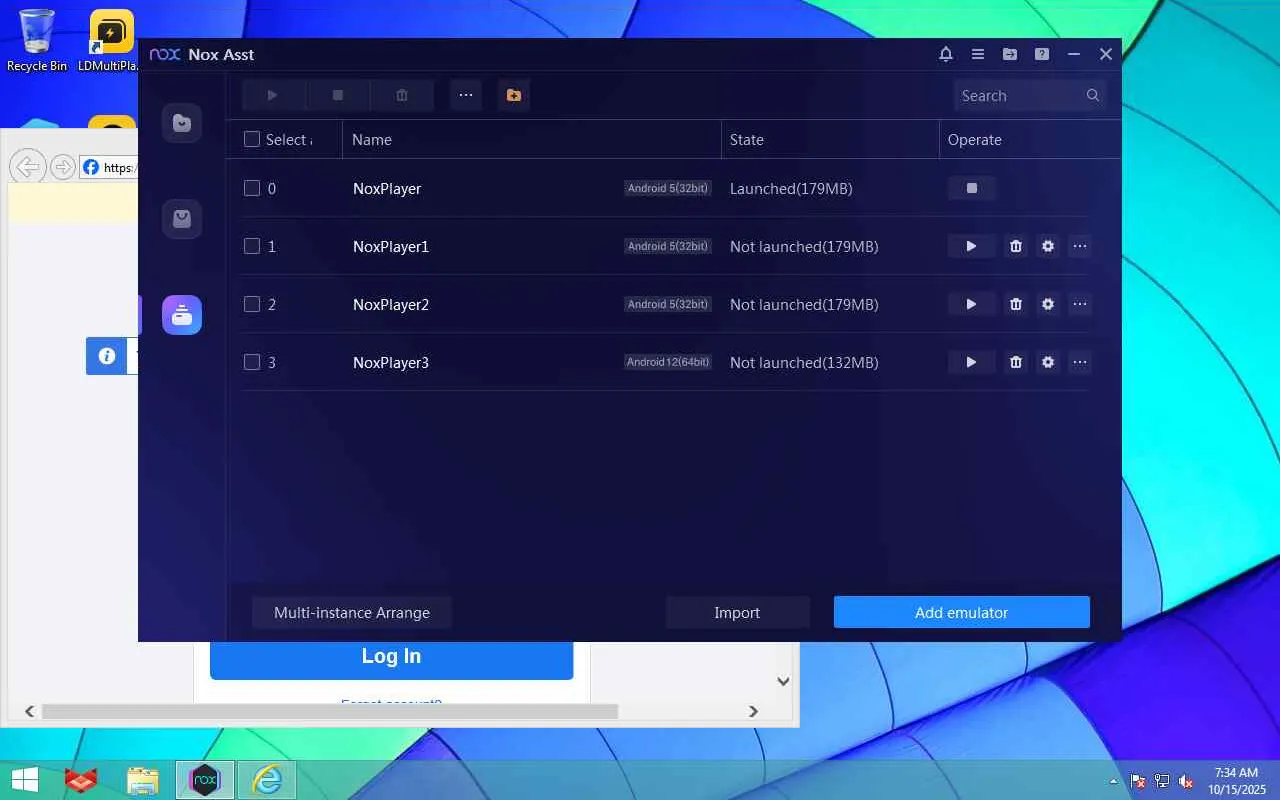Click the batch stop button in toolbar

coord(338,95)
